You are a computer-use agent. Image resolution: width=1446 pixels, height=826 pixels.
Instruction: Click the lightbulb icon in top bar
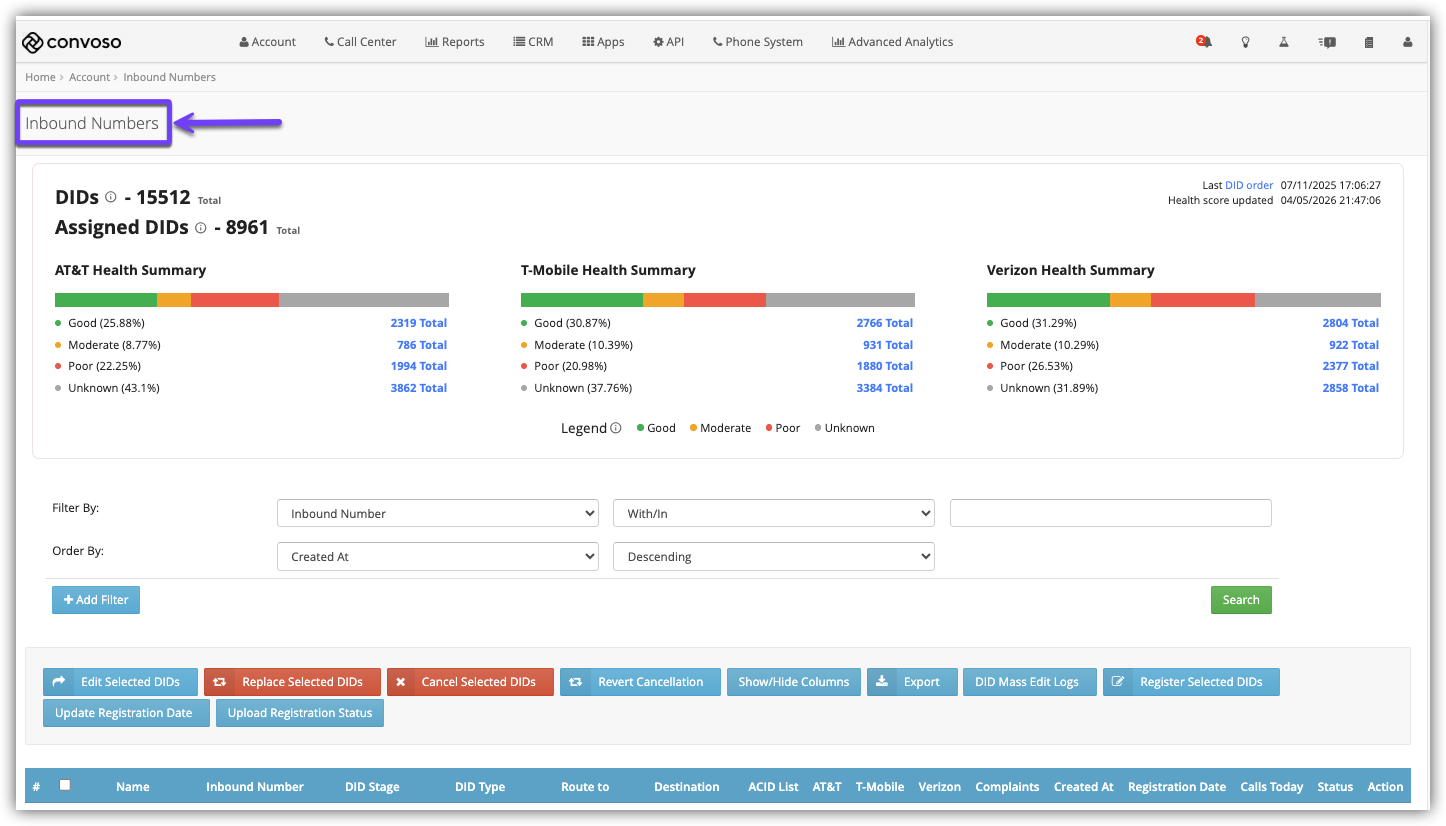pos(1245,42)
